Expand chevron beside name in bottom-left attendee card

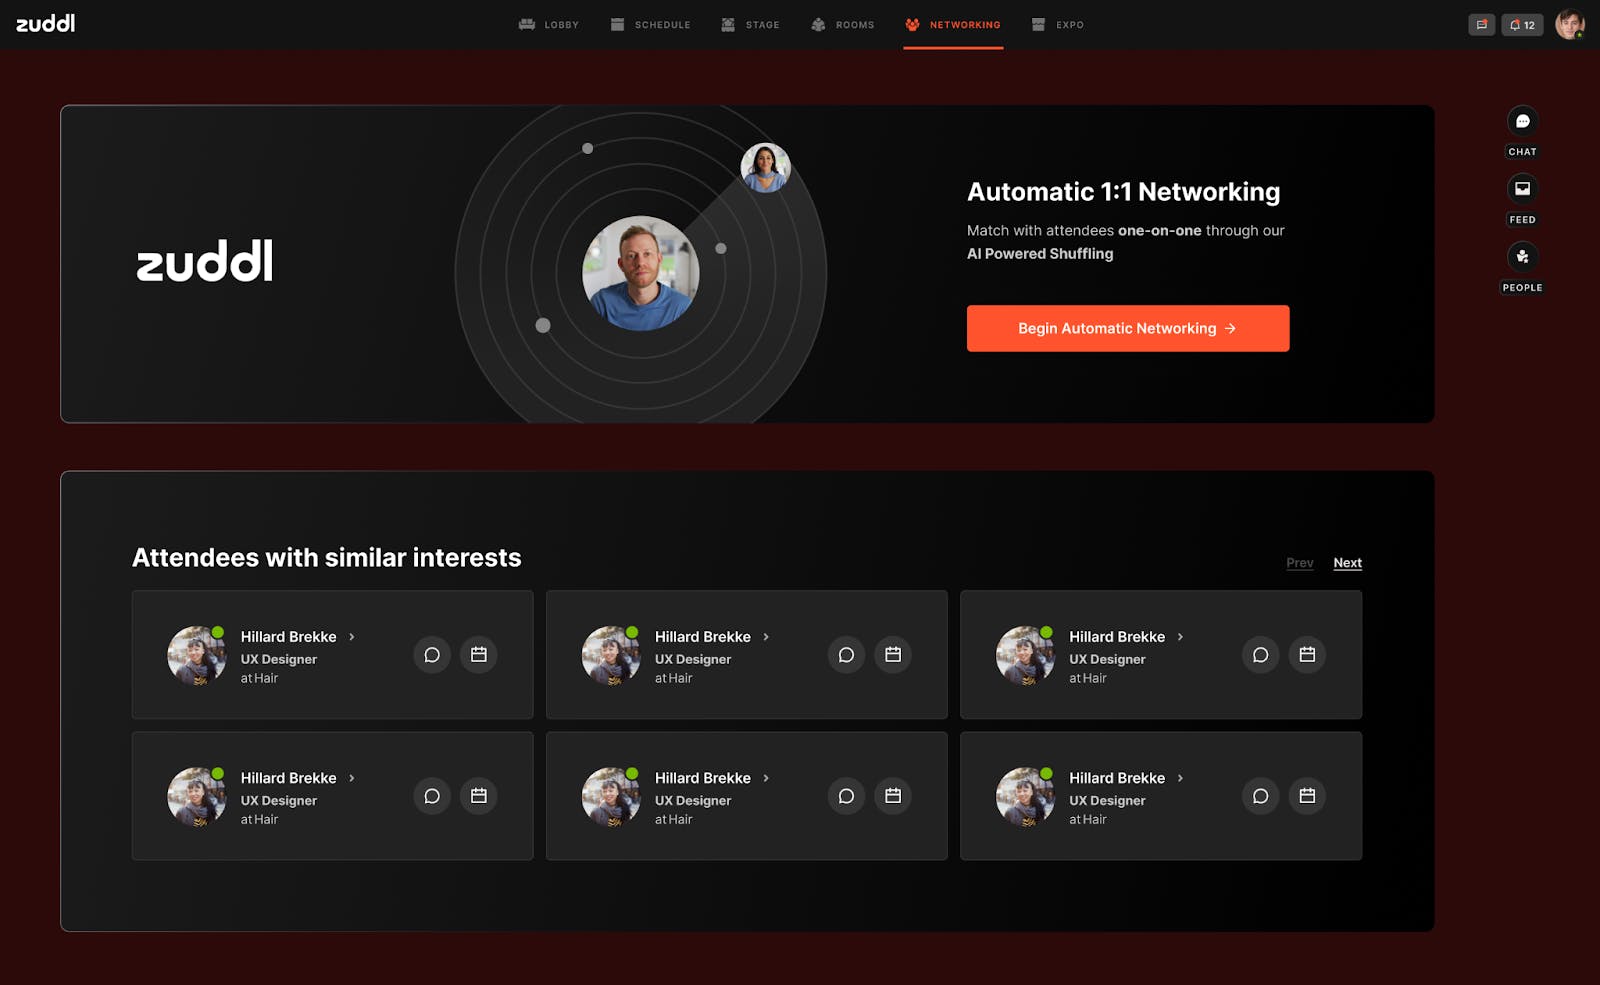coord(352,778)
